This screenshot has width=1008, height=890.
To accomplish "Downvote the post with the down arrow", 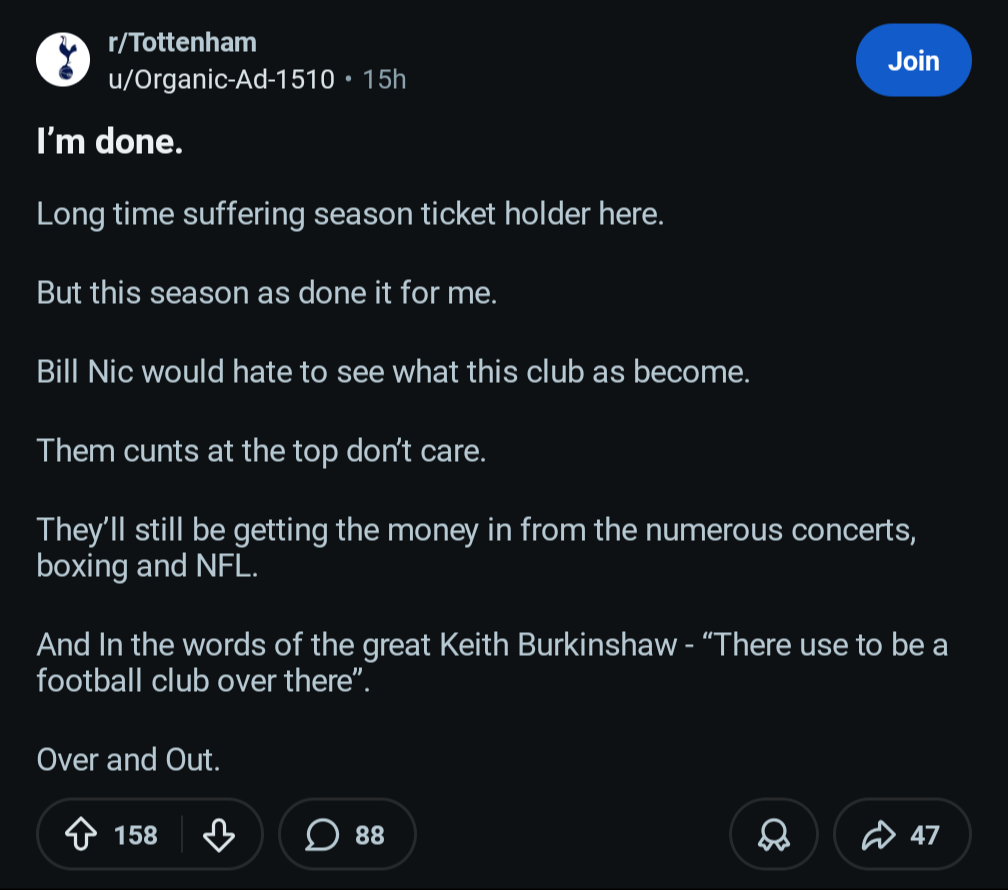I will coord(218,834).
